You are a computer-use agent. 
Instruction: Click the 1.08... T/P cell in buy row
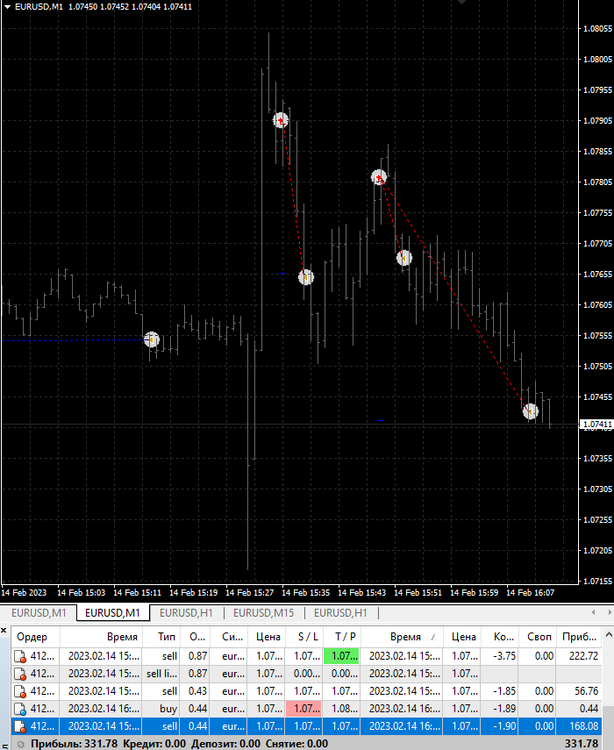[342, 709]
